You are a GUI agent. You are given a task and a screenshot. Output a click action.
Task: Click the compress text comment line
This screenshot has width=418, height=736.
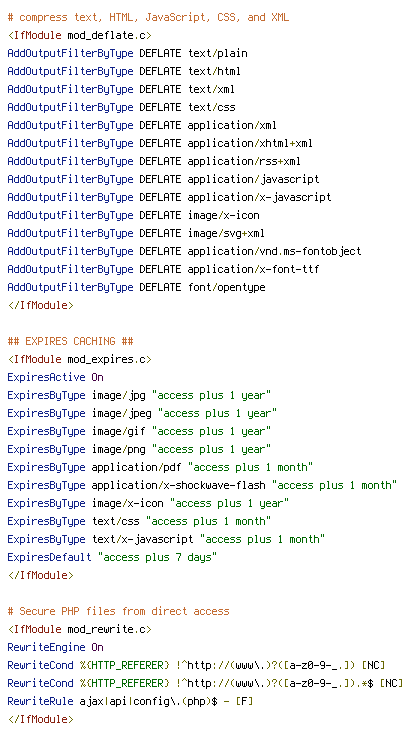pyautogui.click(x=148, y=18)
